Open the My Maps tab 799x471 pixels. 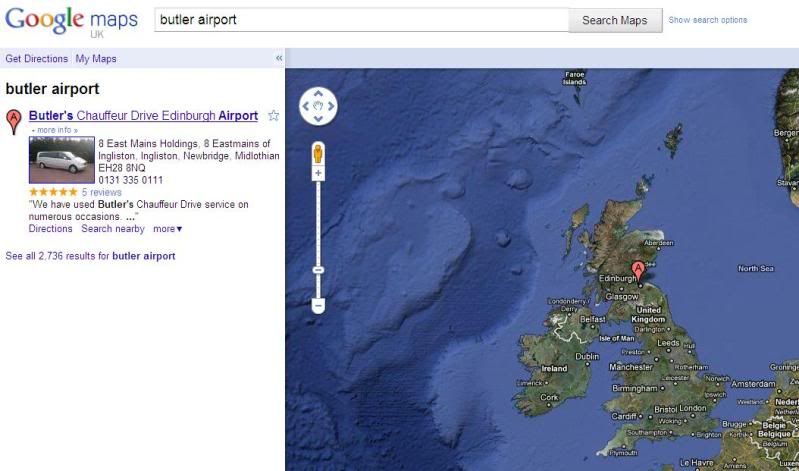coord(96,59)
